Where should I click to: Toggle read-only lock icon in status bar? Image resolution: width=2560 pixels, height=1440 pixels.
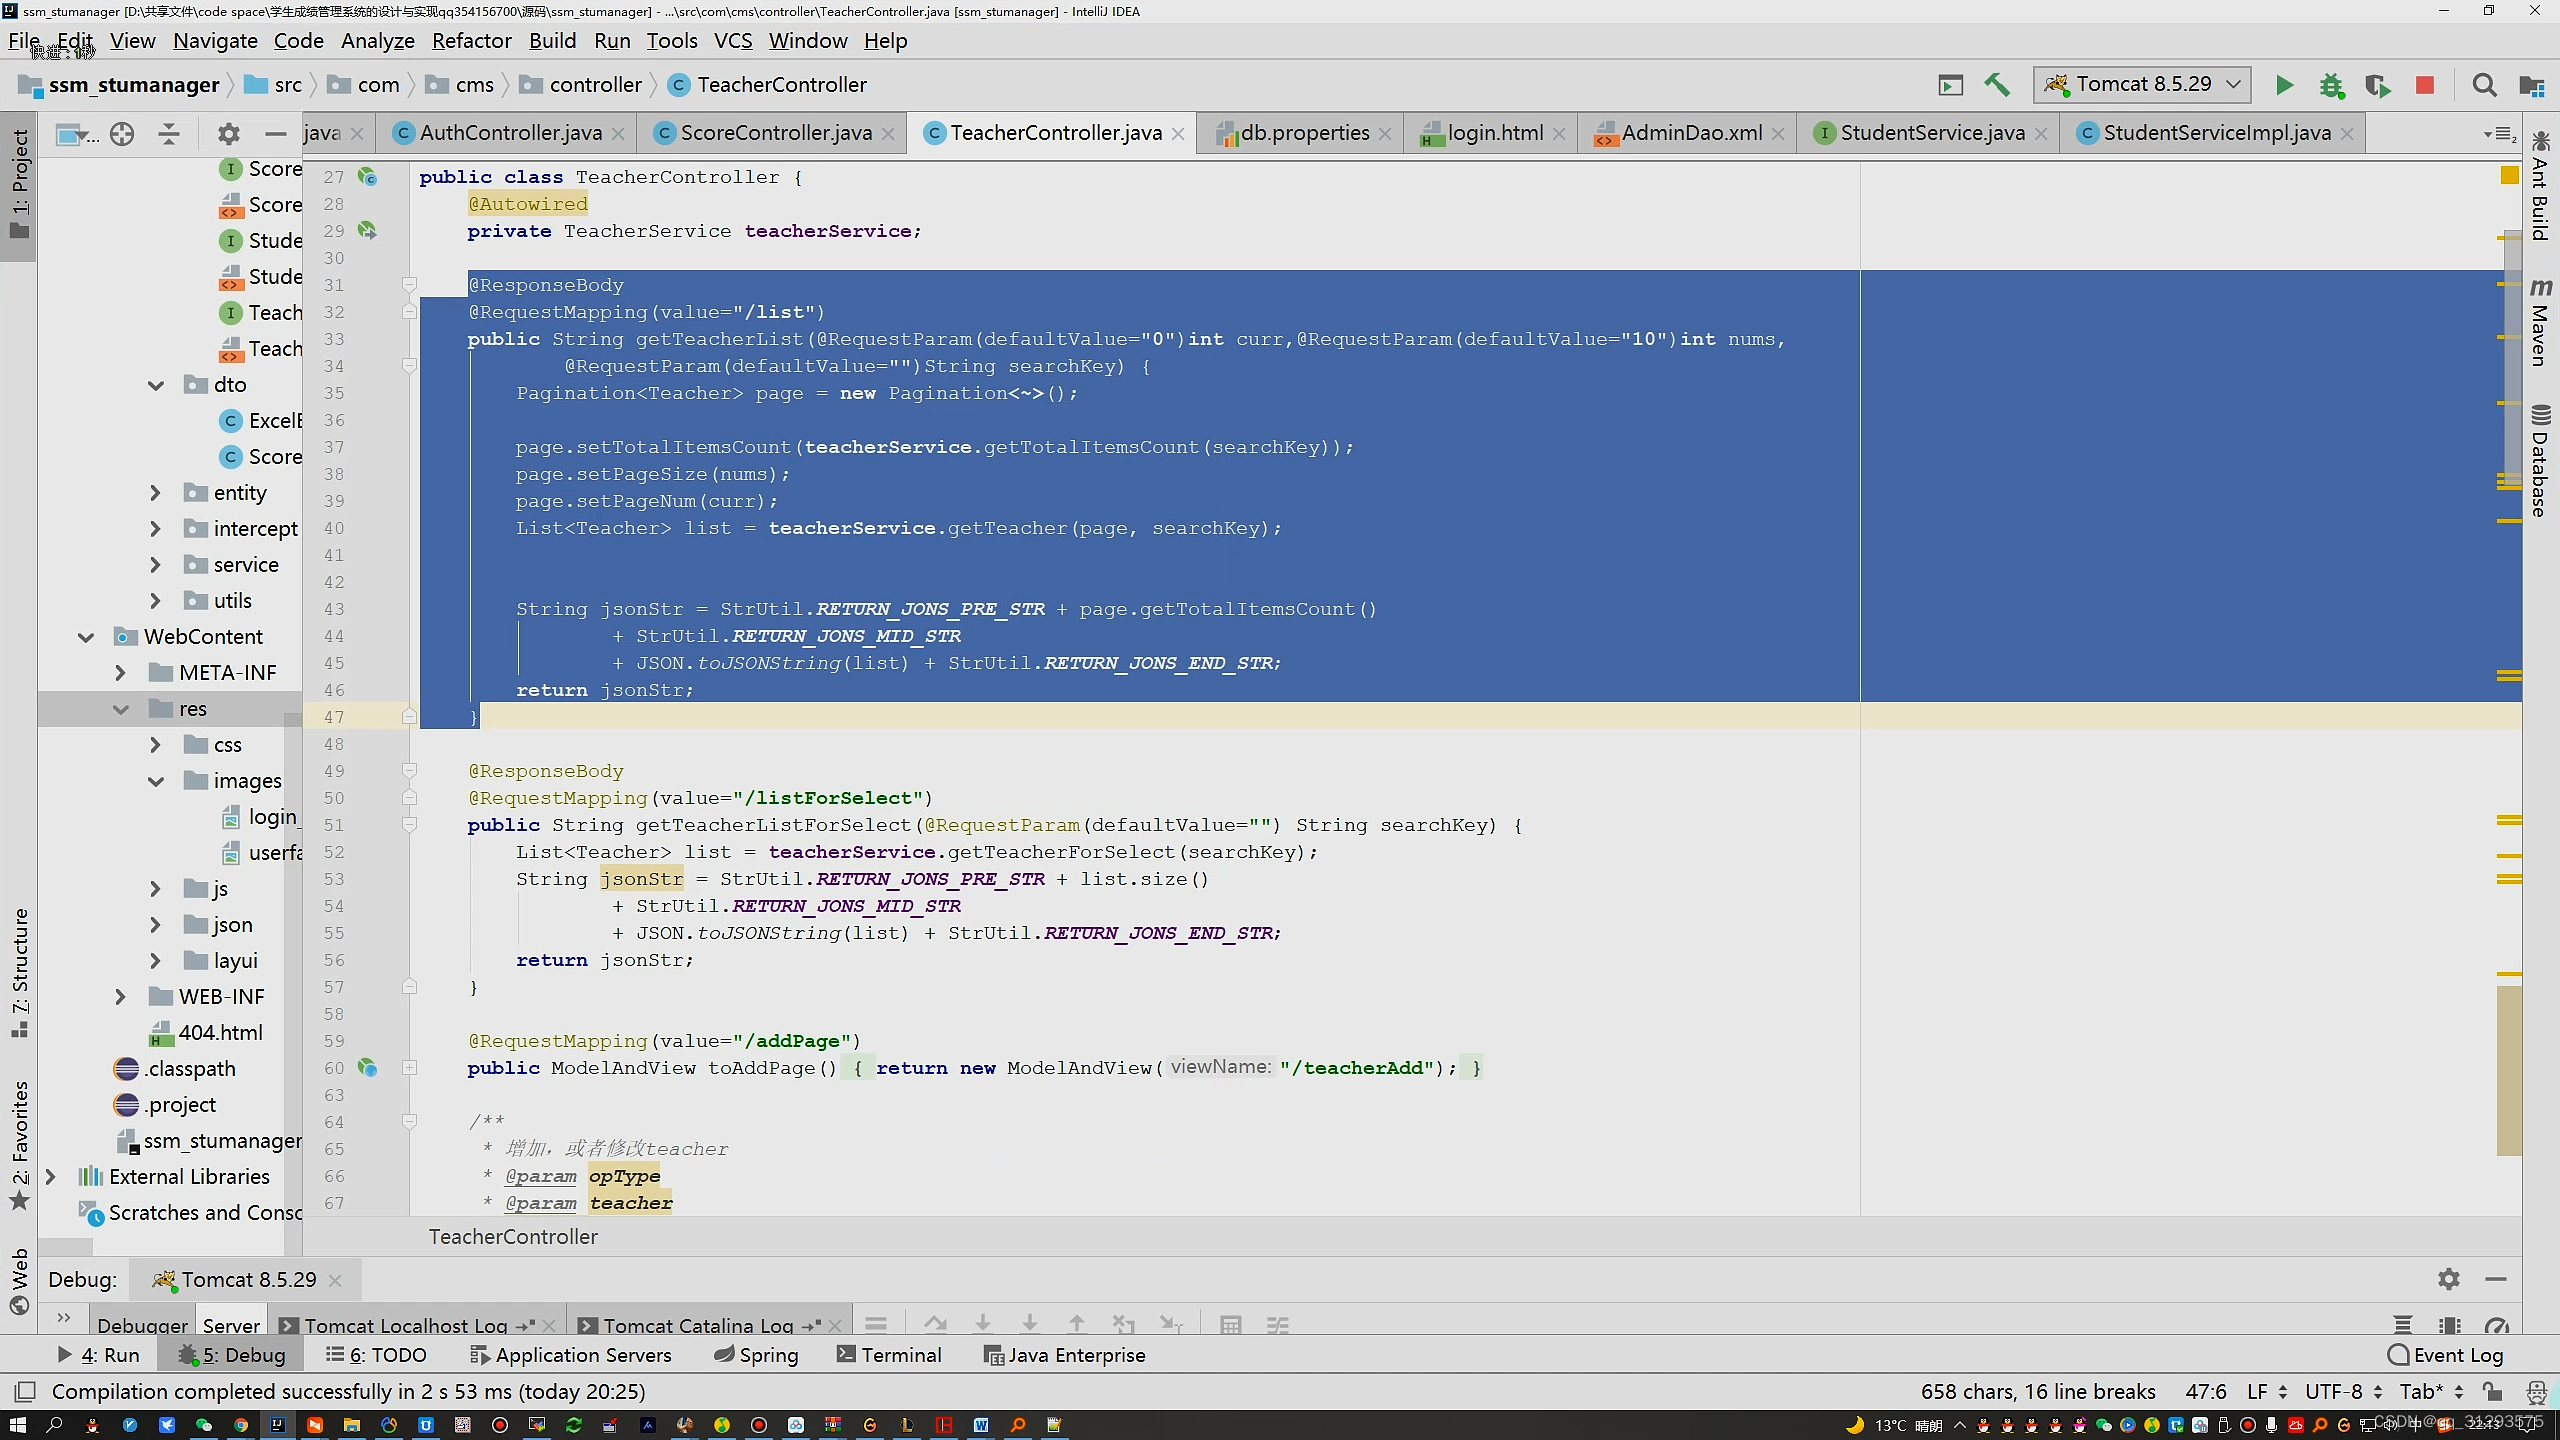click(2492, 1392)
